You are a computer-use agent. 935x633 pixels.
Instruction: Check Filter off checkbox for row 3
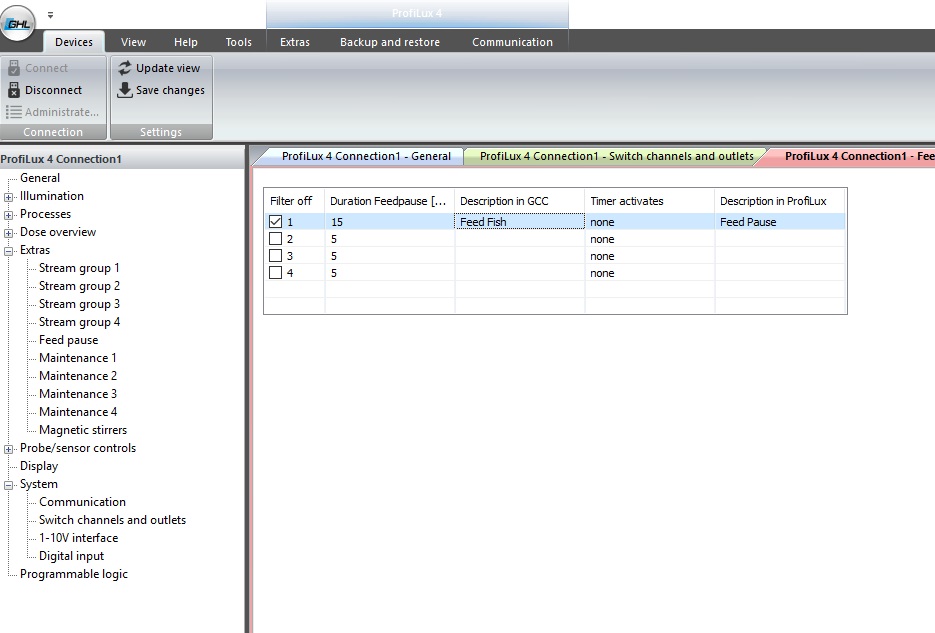click(275, 256)
